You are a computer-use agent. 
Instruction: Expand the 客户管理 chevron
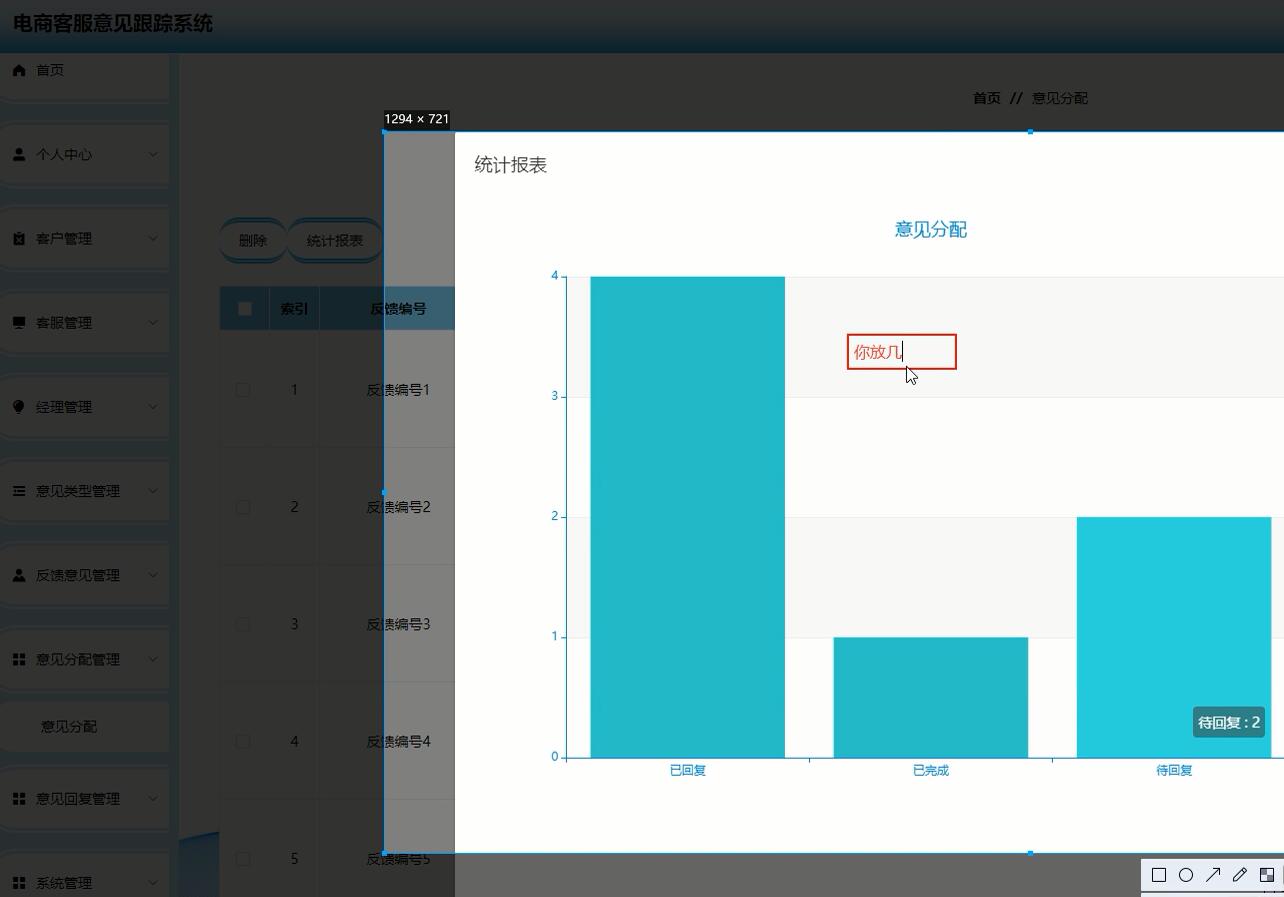point(153,238)
